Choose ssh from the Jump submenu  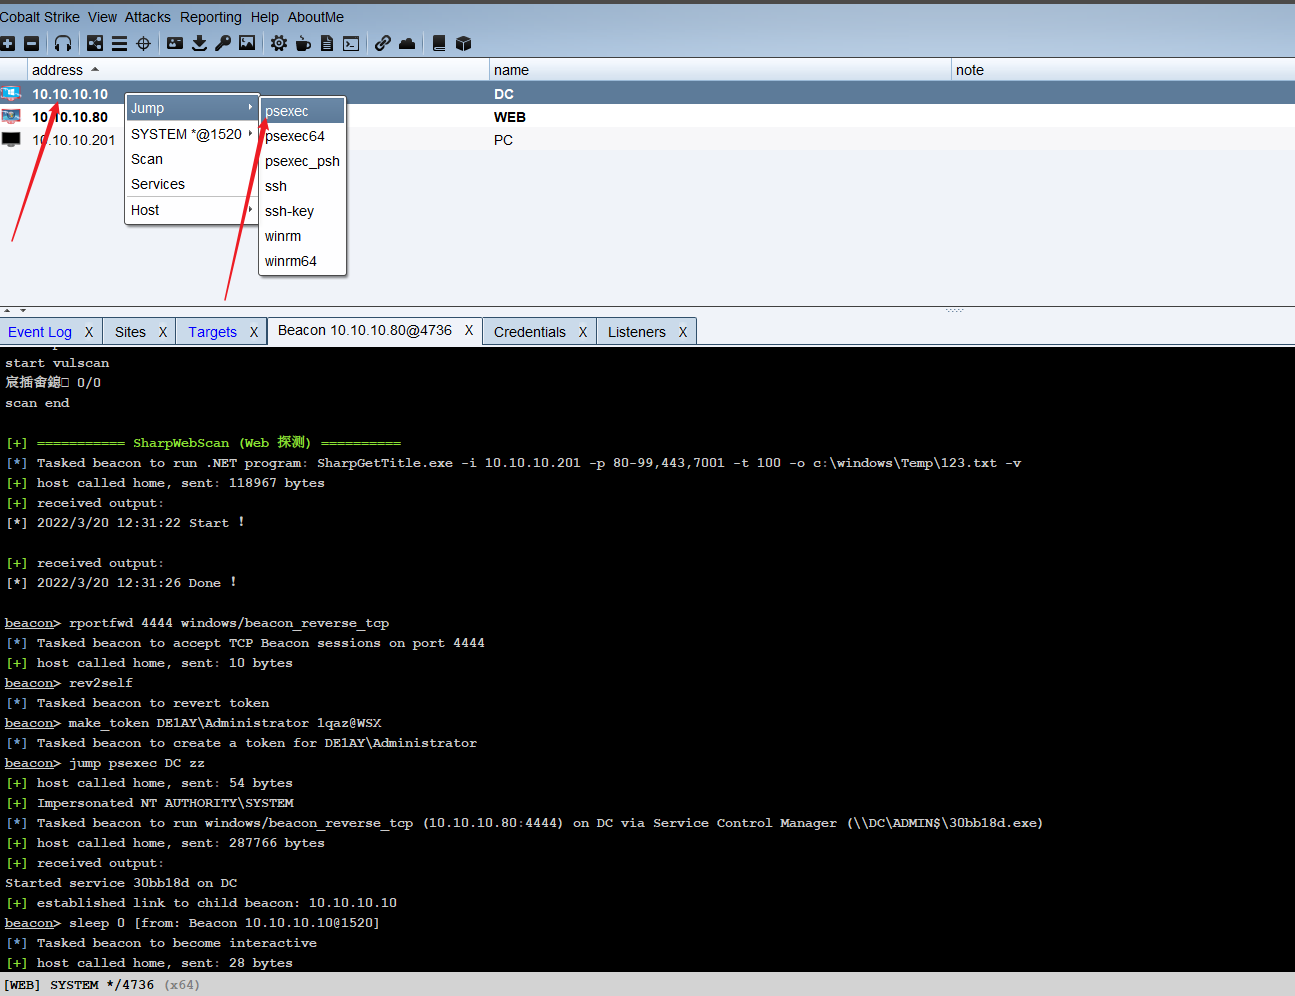303,186
